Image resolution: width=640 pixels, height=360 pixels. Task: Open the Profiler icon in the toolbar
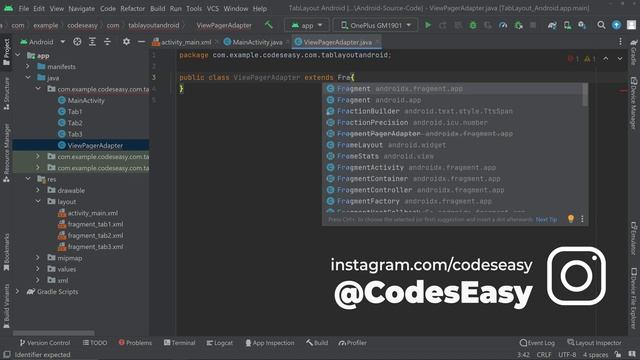(x=503, y=25)
